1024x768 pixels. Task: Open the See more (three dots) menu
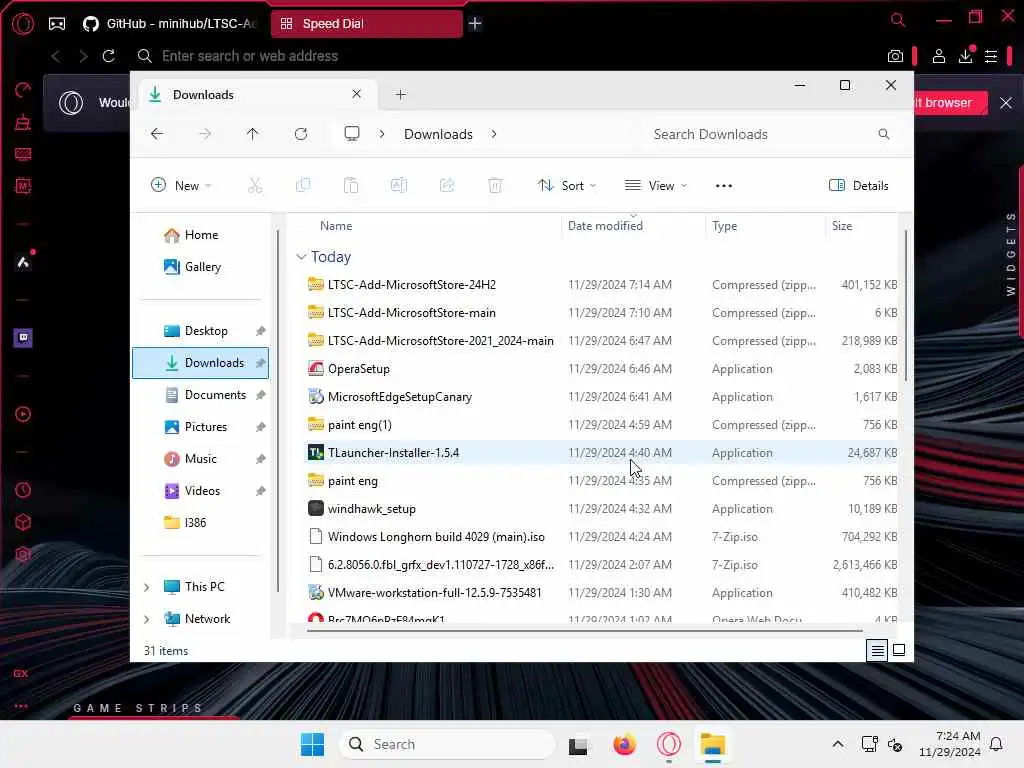(x=724, y=185)
